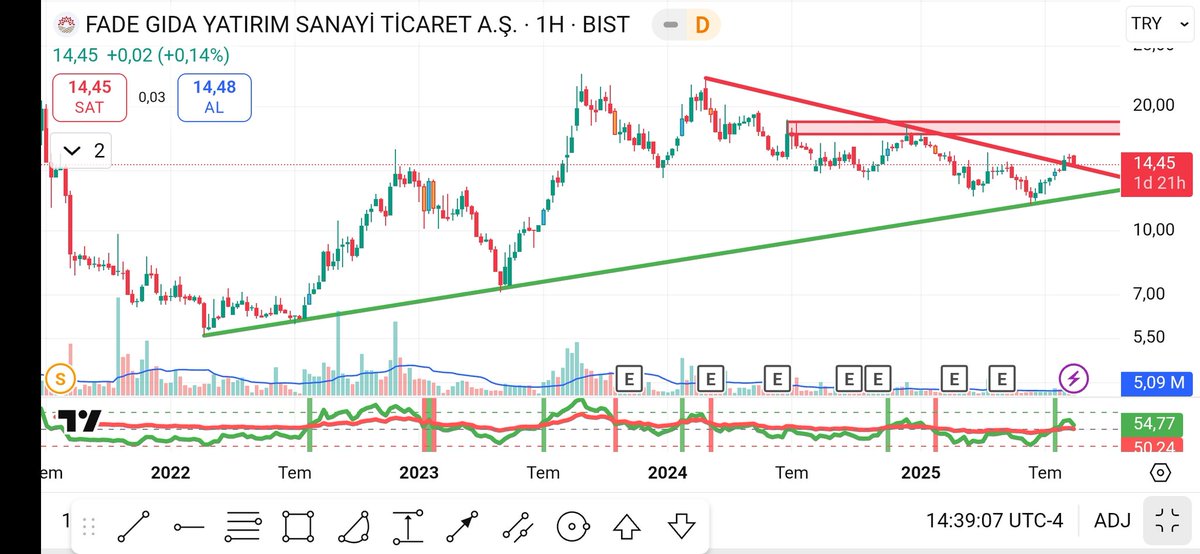Select the Price Range measure tool

[x=407, y=525]
